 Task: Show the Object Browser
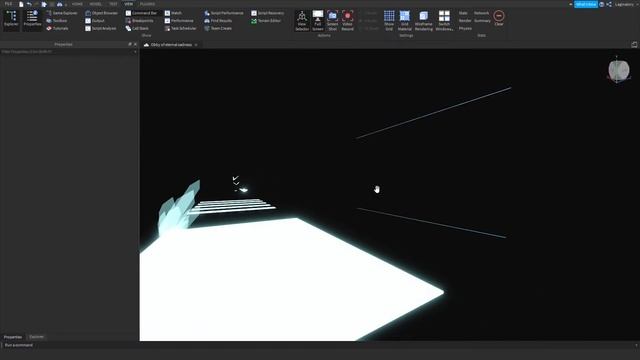click(x=101, y=13)
